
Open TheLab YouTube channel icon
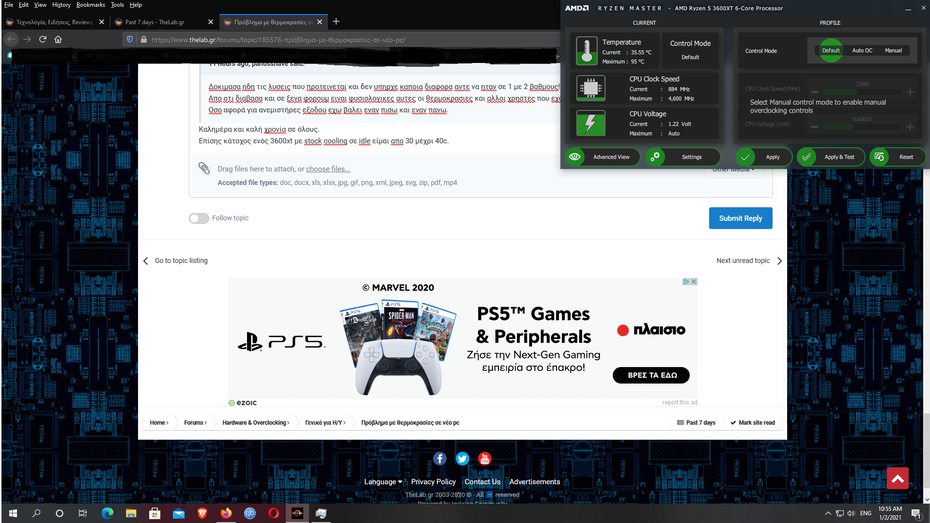point(485,458)
